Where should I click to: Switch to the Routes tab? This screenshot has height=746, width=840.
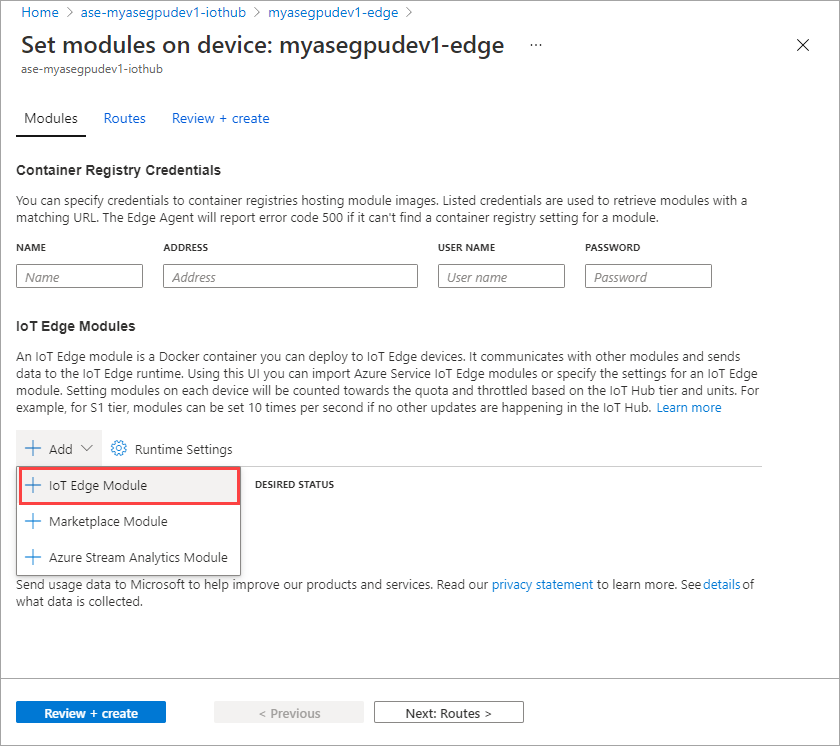(124, 118)
